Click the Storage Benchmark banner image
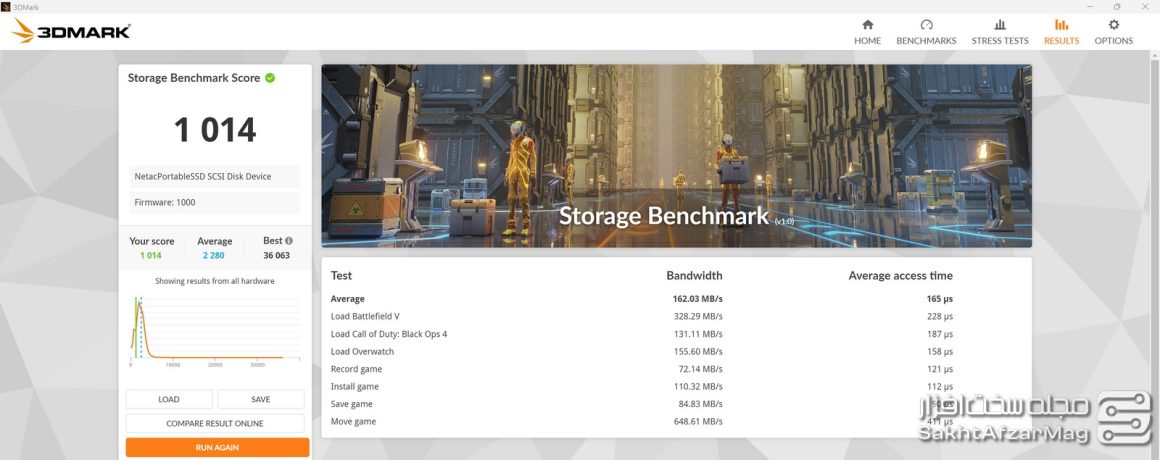This screenshot has width=1160, height=460. 676,156
